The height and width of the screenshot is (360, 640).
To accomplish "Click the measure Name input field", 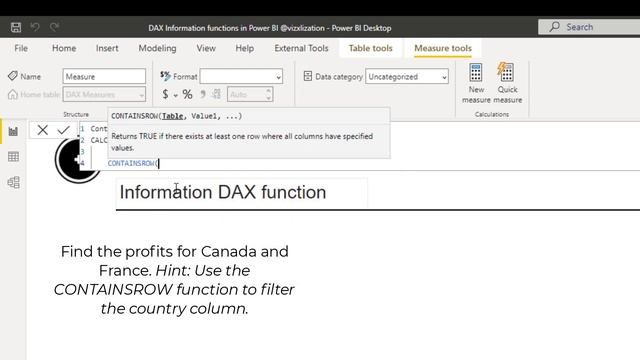I will (104, 76).
